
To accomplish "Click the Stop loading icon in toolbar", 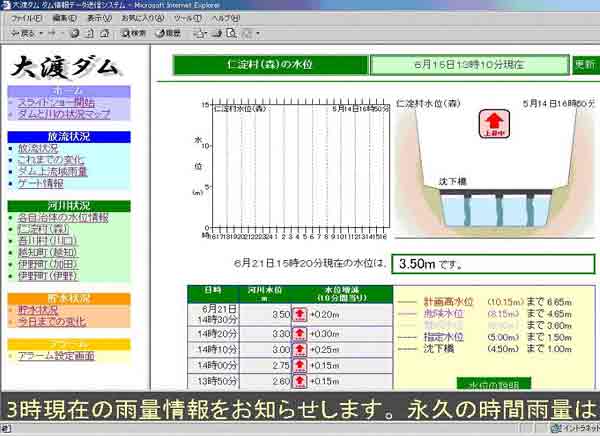I will tap(75, 33).
